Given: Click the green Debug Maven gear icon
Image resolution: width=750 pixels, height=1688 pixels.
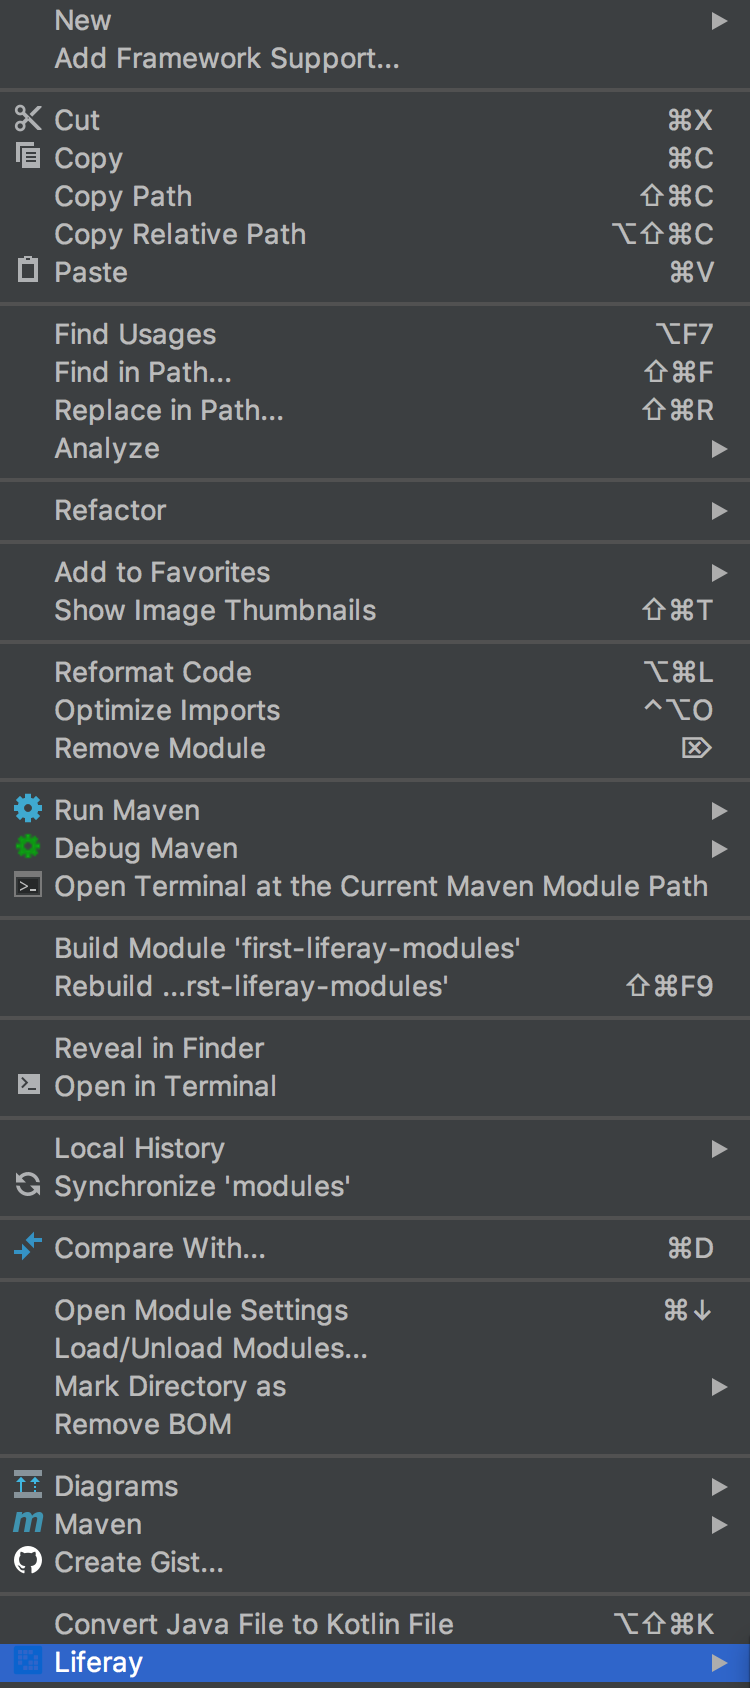Looking at the screenshot, I should pyautogui.click(x=28, y=847).
